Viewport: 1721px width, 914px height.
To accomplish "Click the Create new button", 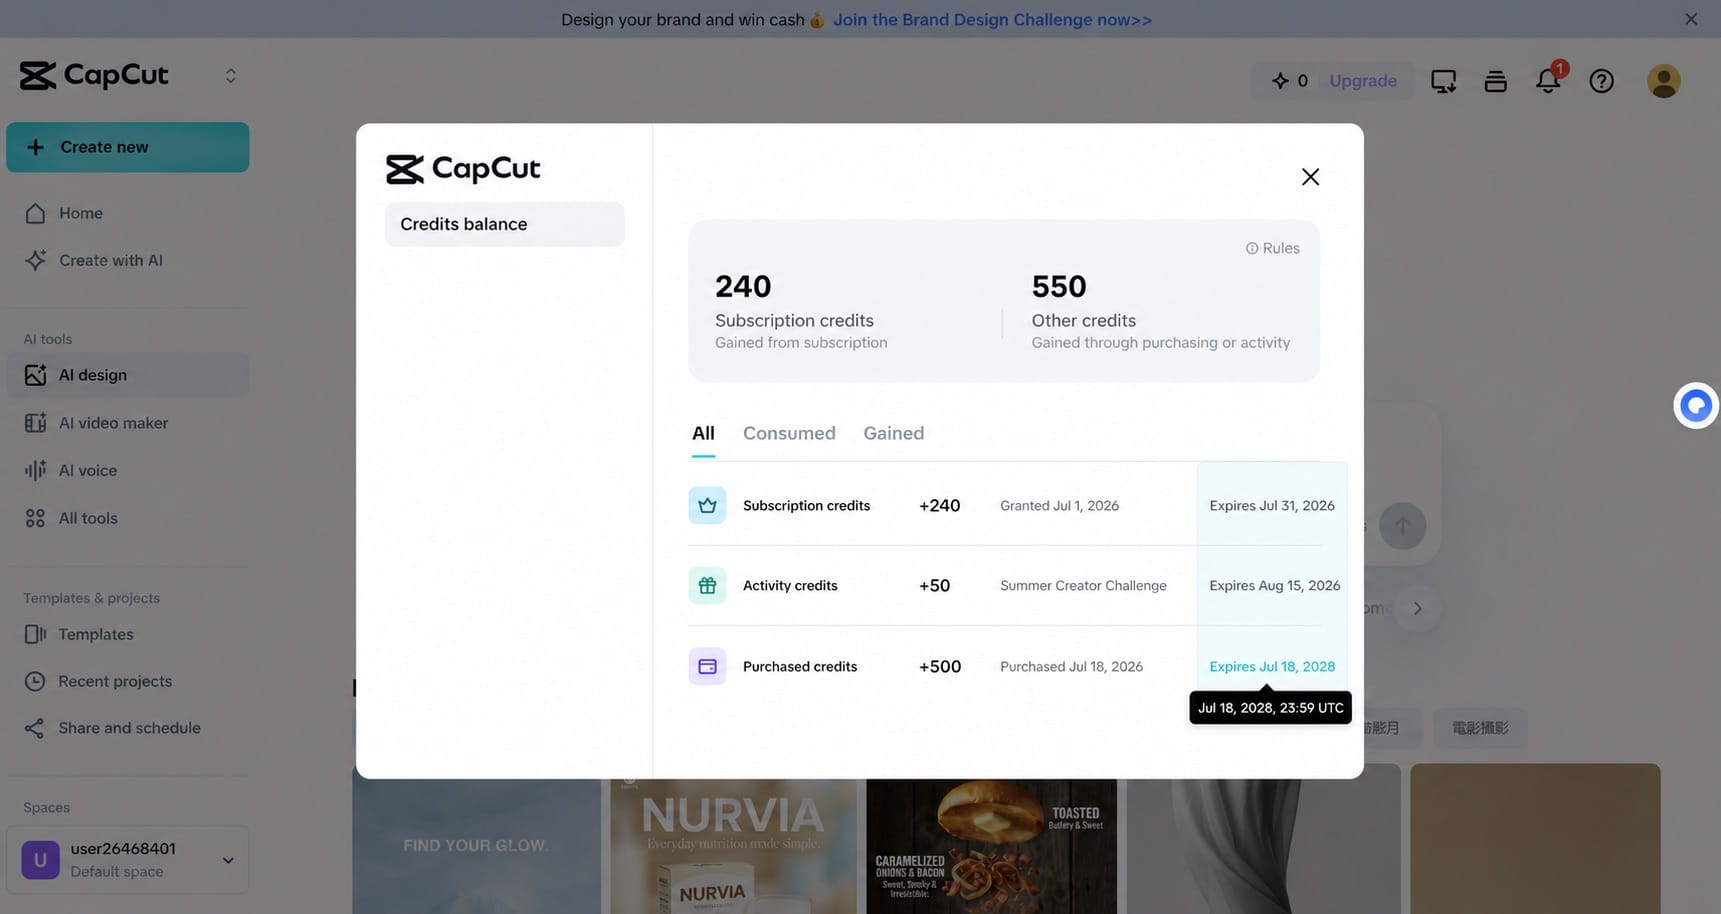I will tap(128, 147).
